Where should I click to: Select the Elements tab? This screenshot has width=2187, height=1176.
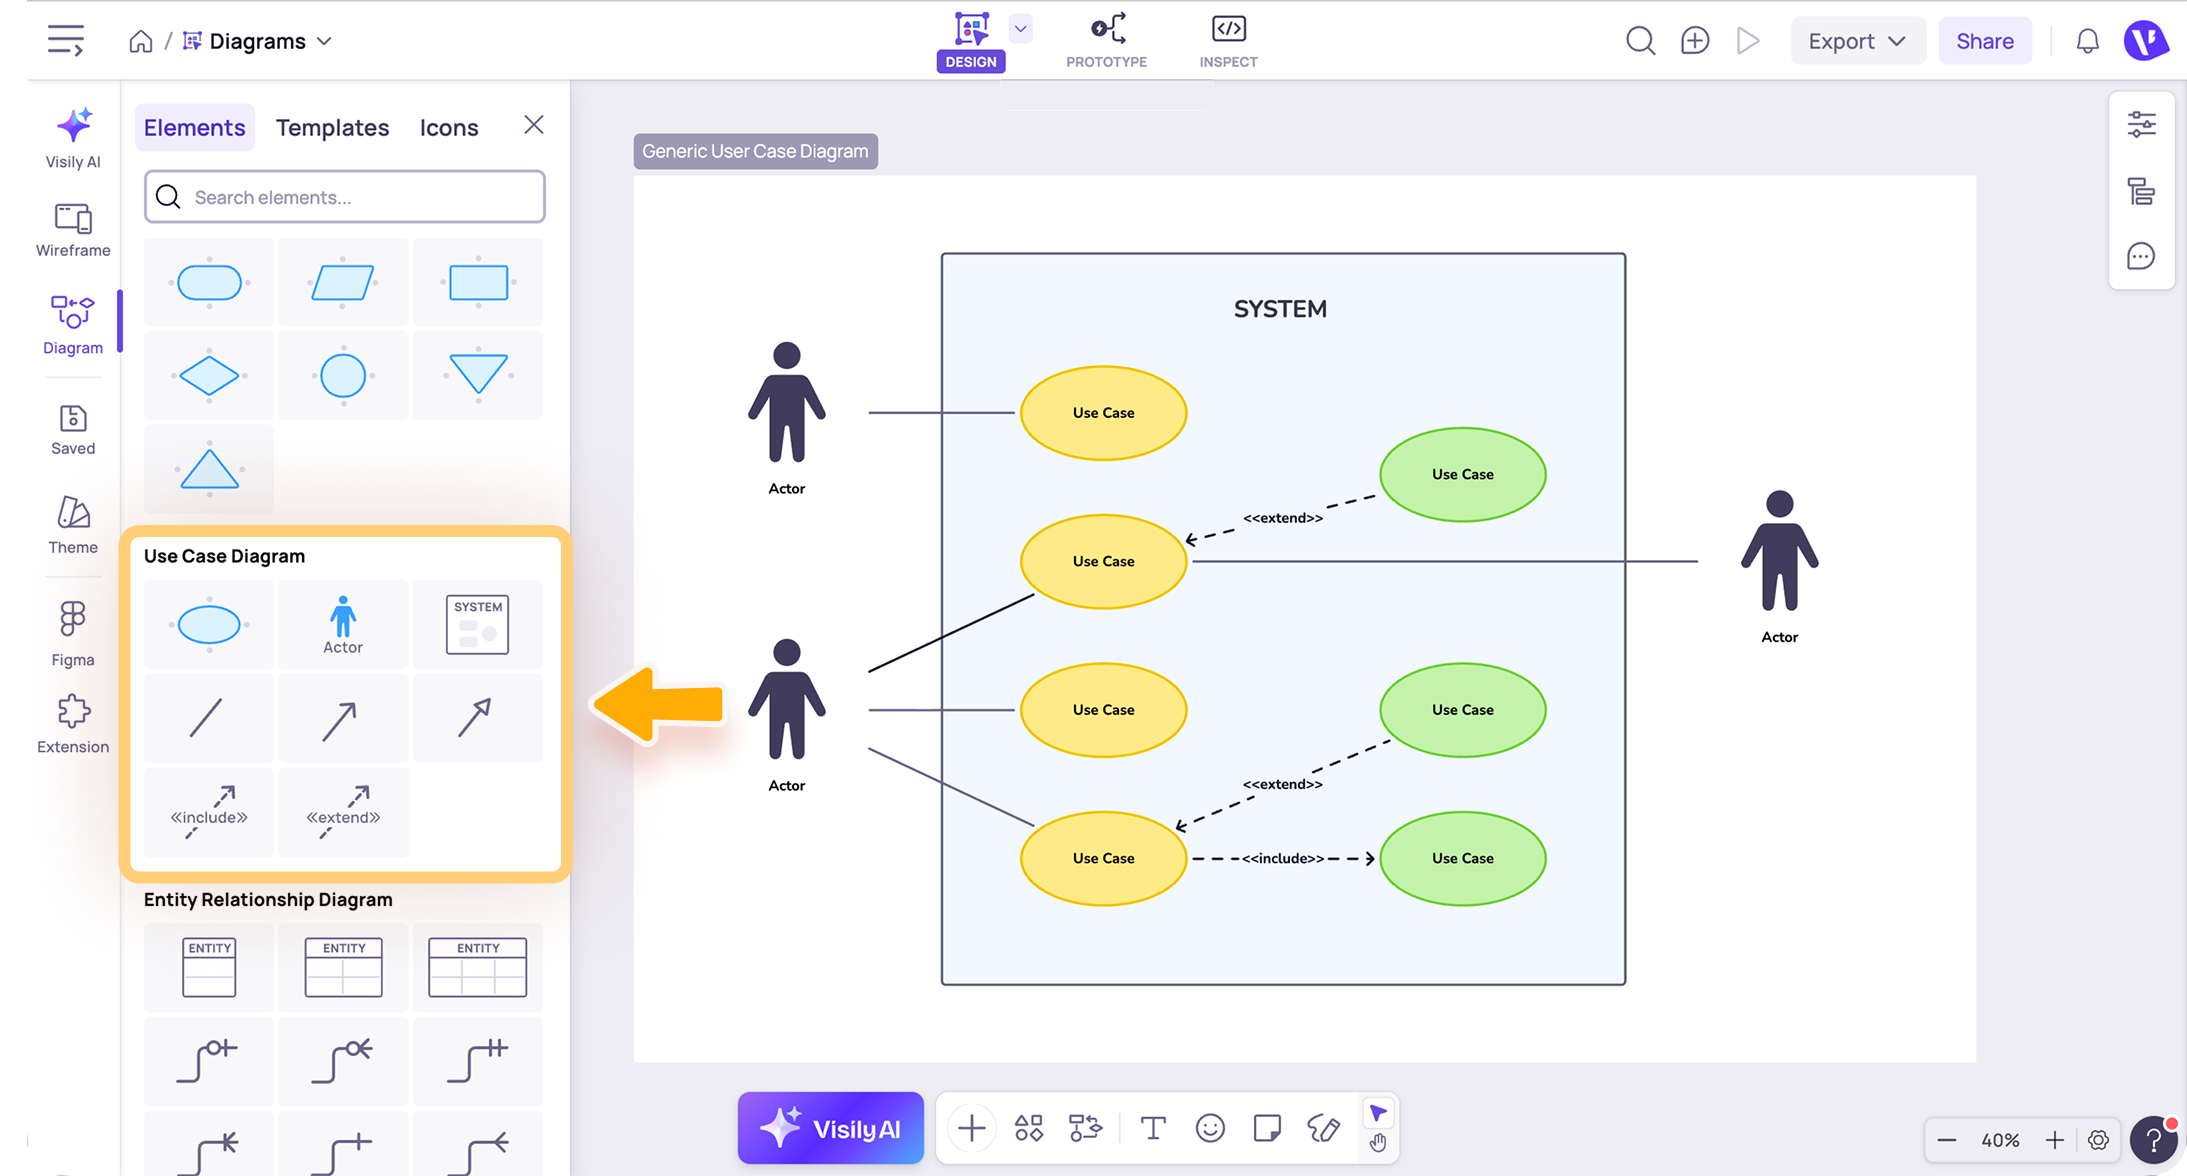tap(194, 127)
